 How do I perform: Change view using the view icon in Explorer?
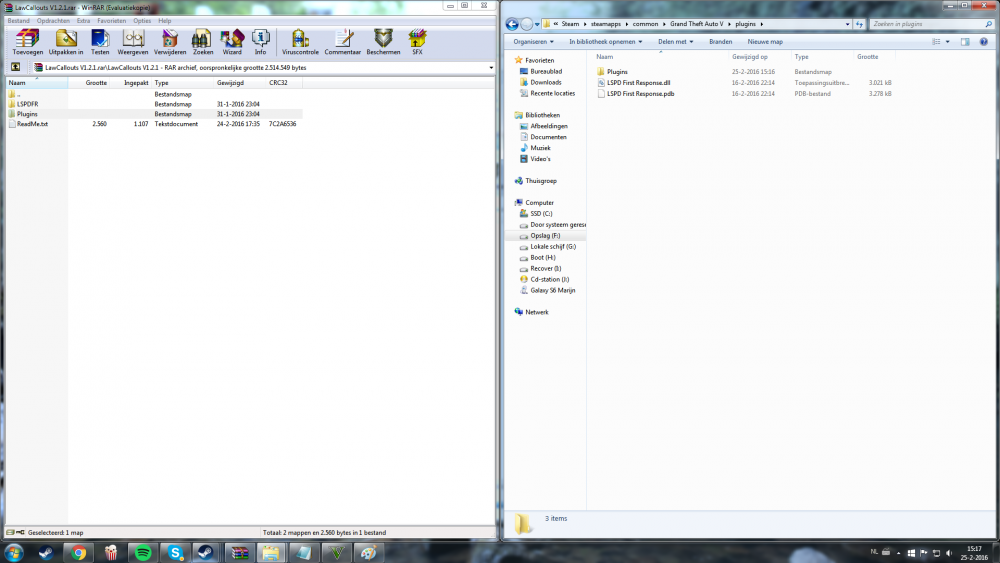click(936, 41)
